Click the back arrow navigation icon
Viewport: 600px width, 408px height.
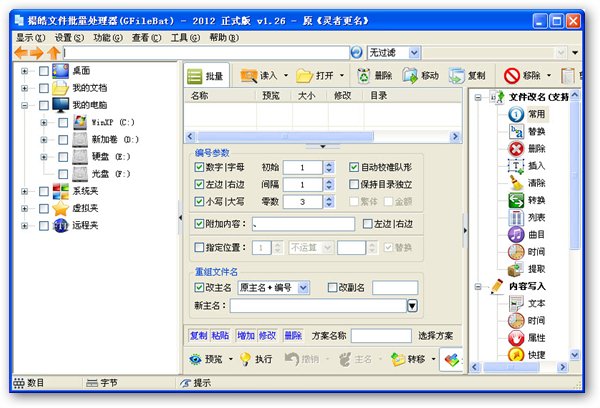coord(21,52)
